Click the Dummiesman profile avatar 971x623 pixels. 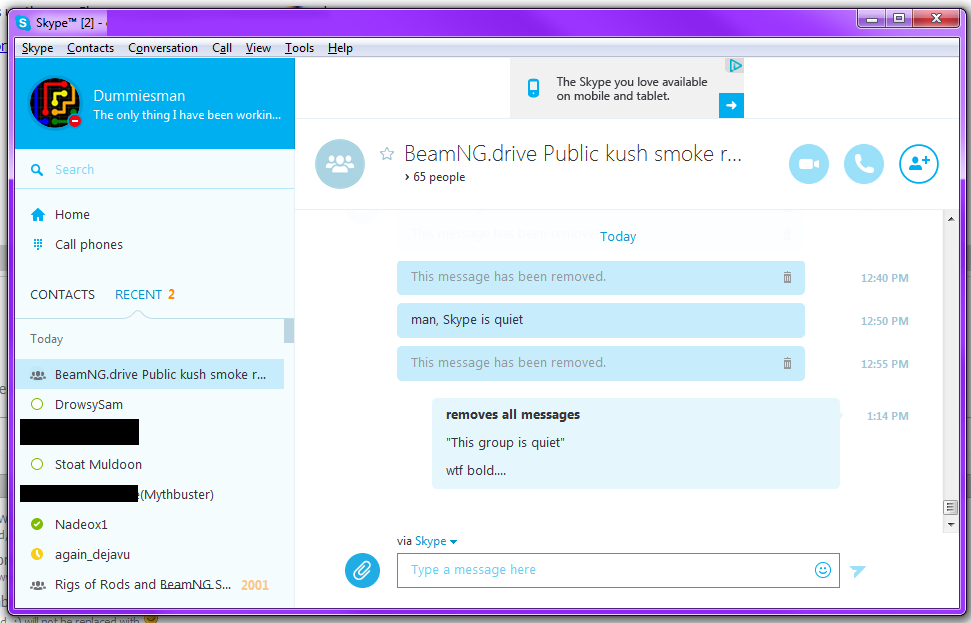point(55,103)
